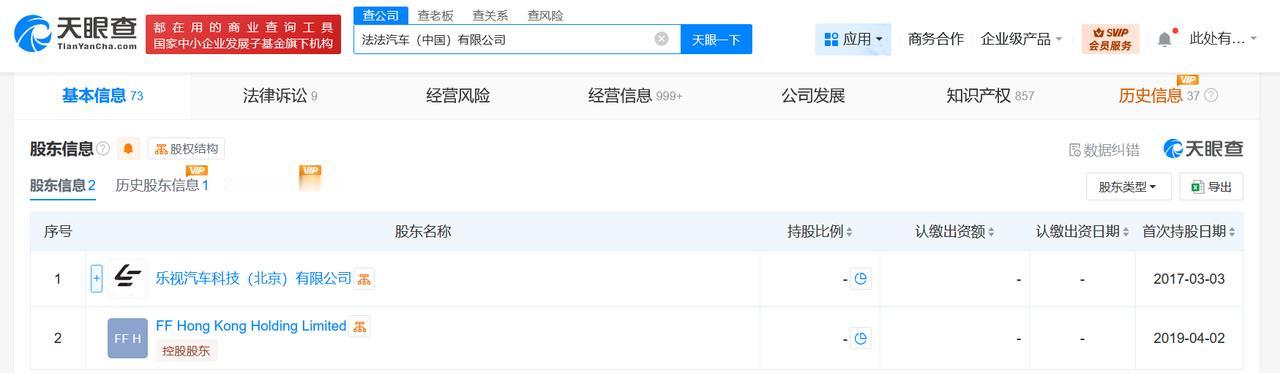Open the 经营信息 tab
This screenshot has height=373, width=1280.
(x=635, y=96)
